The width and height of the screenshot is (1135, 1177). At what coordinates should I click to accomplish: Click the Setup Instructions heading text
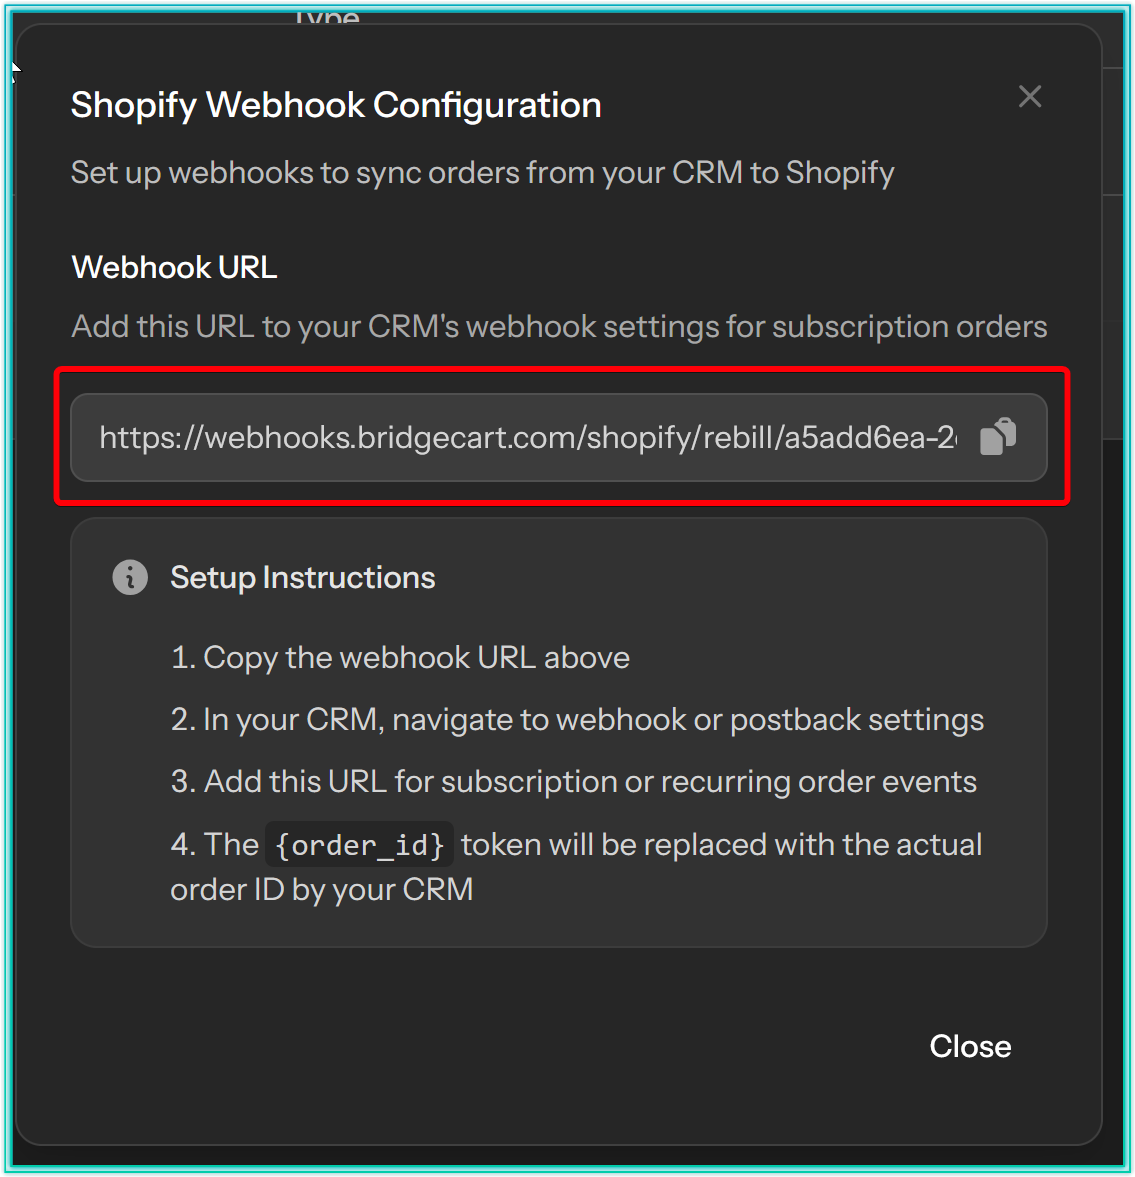point(302,577)
